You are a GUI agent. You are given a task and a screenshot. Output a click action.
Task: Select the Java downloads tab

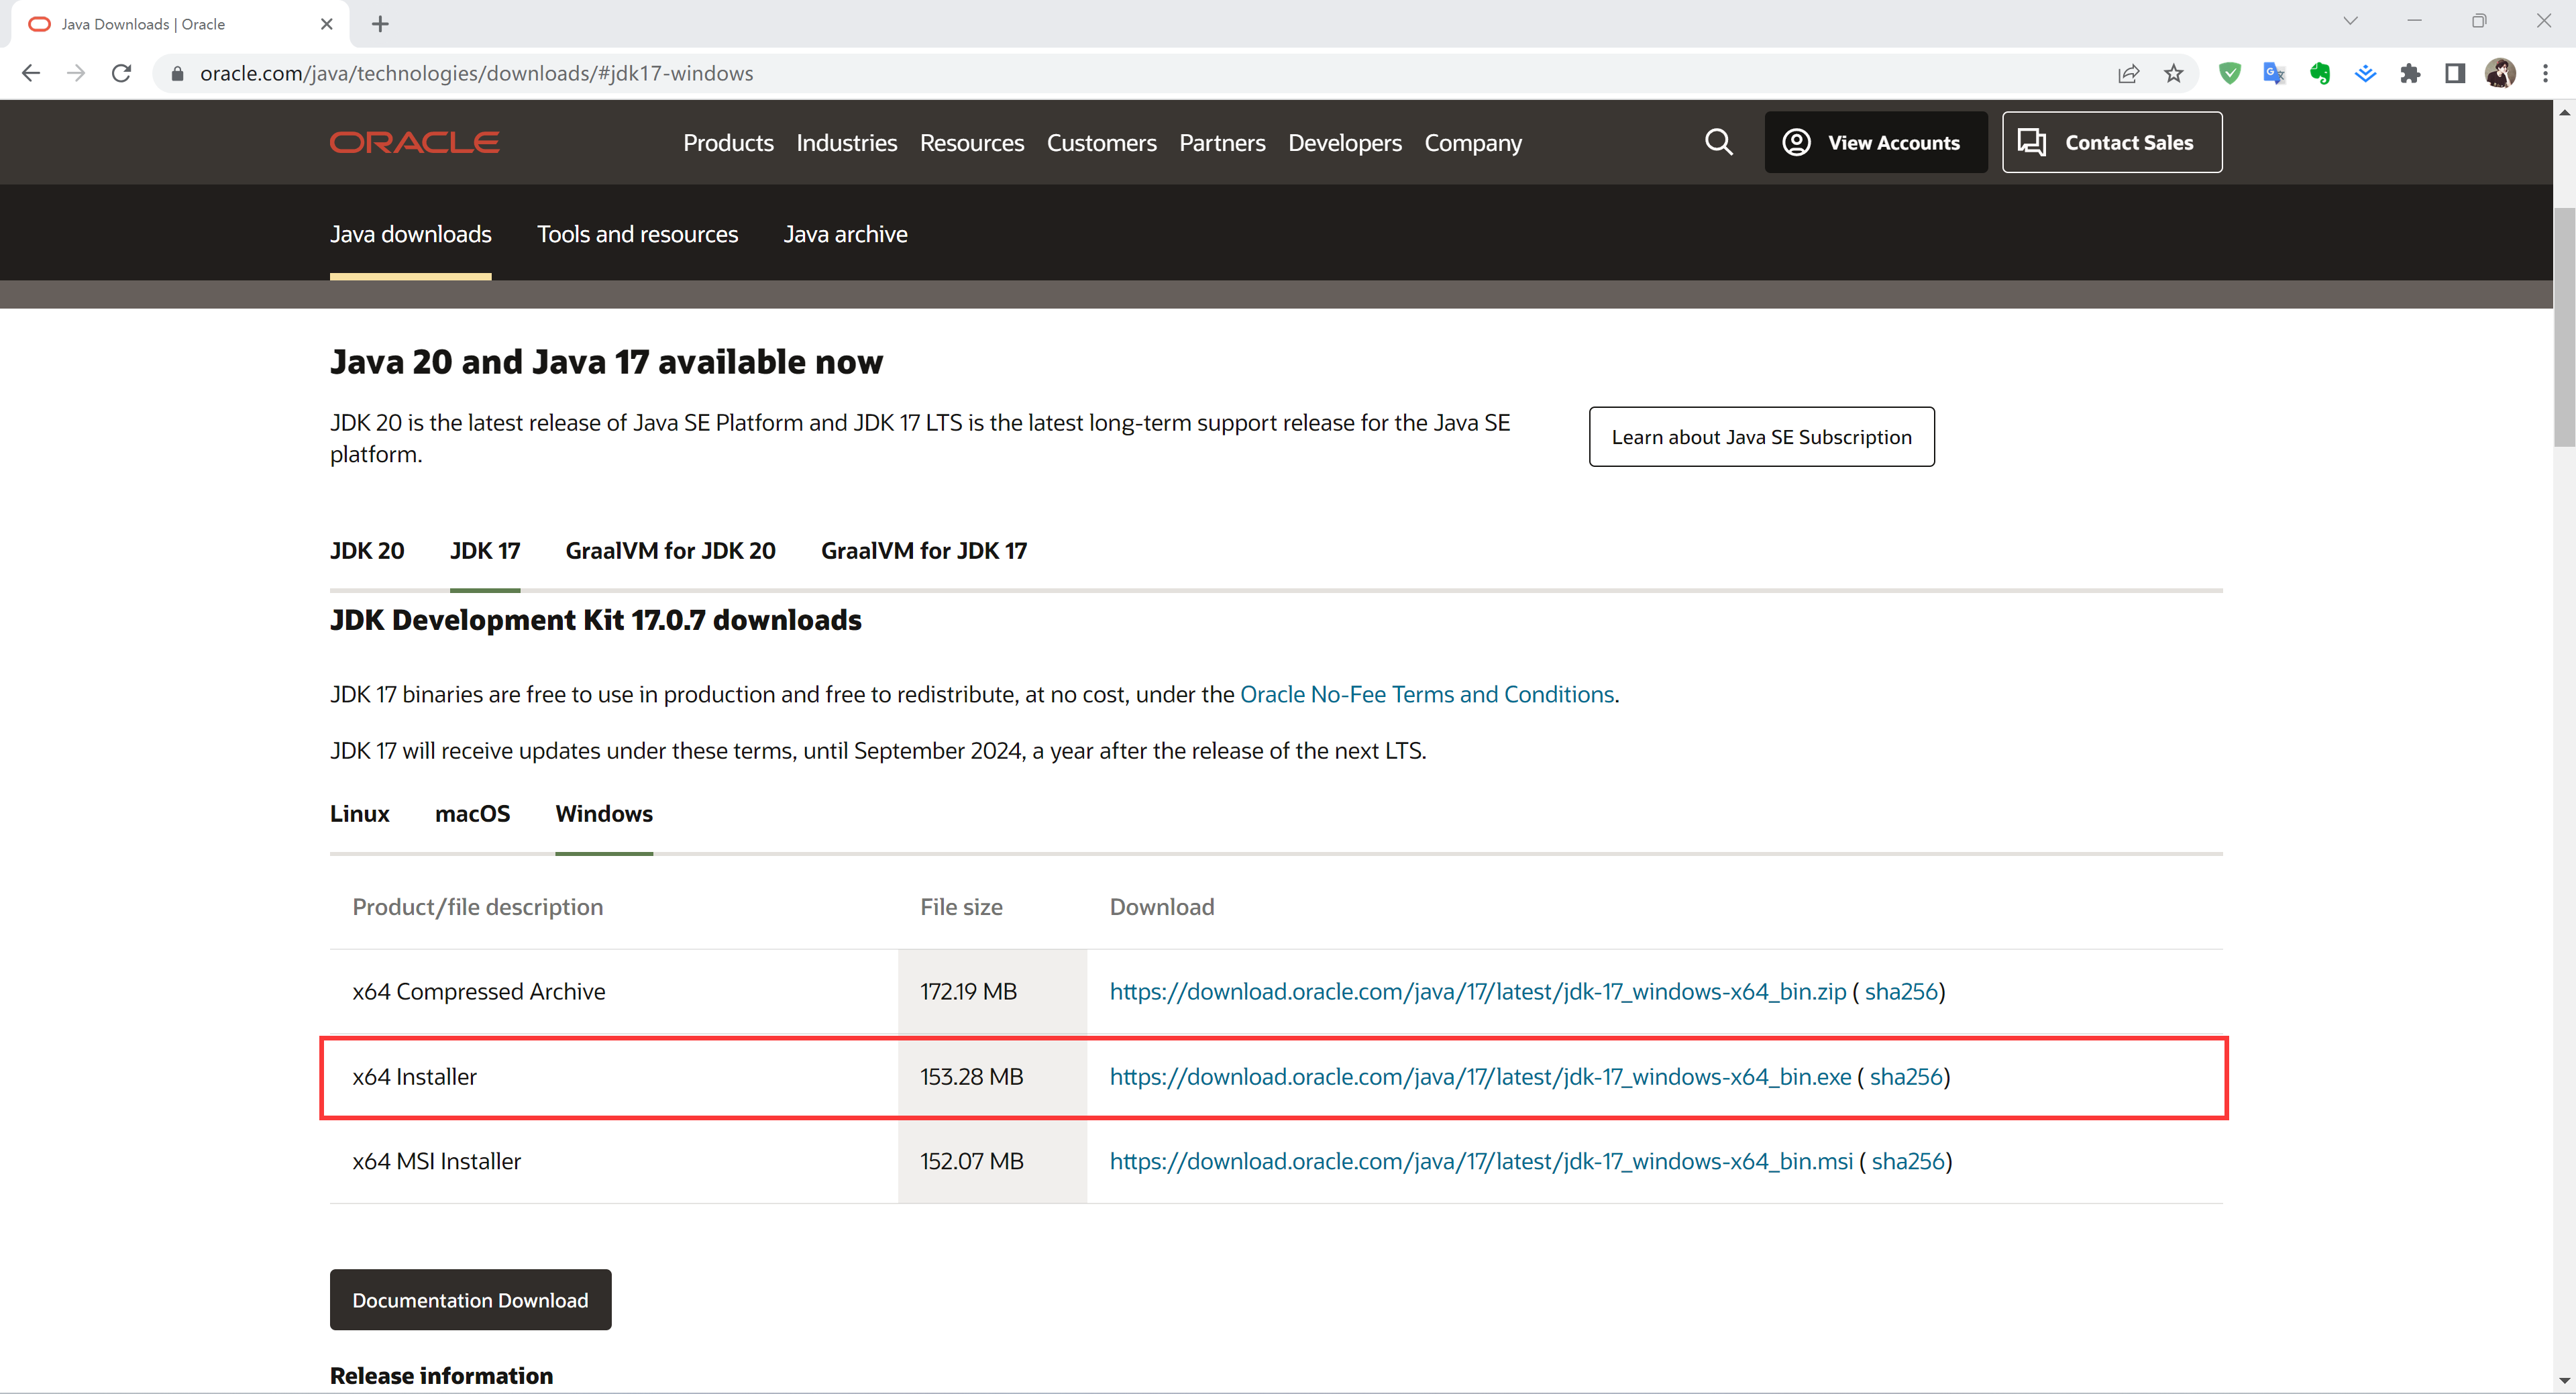coord(410,234)
